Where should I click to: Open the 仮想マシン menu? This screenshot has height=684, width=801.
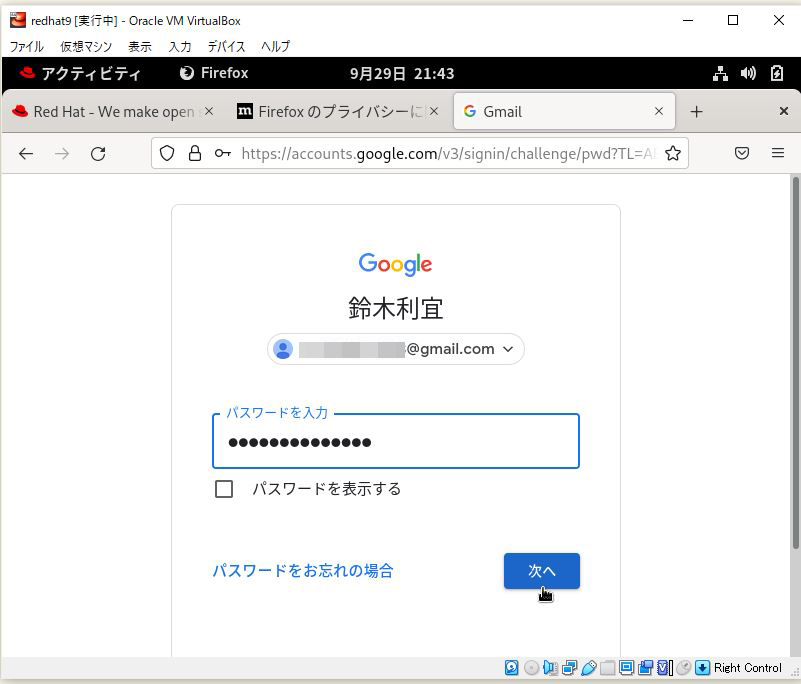click(86, 46)
